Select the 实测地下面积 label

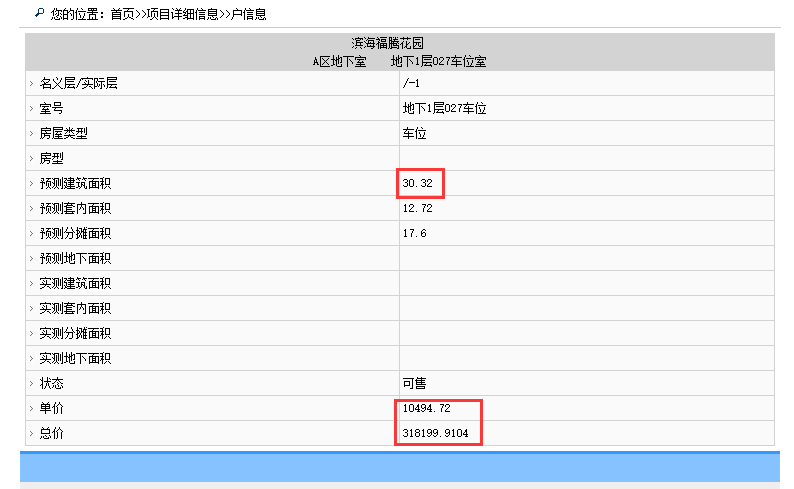pyautogui.click(x=75, y=358)
